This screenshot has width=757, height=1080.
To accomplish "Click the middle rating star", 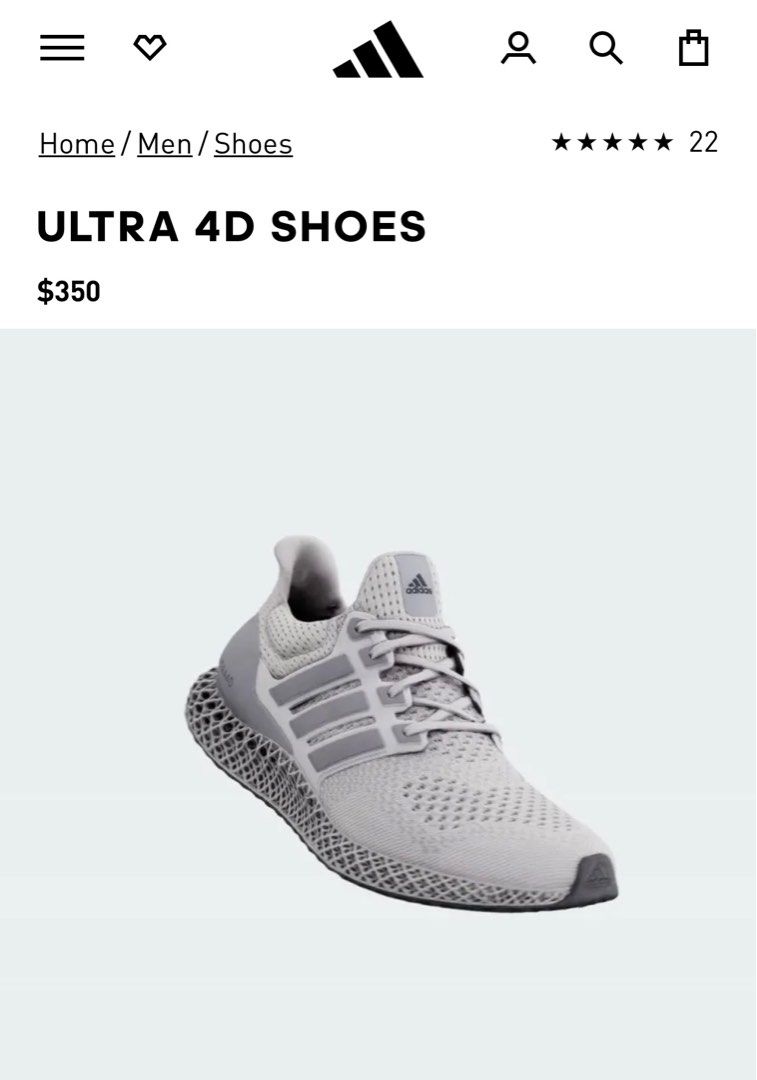I will pyautogui.click(x=612, y=142).
